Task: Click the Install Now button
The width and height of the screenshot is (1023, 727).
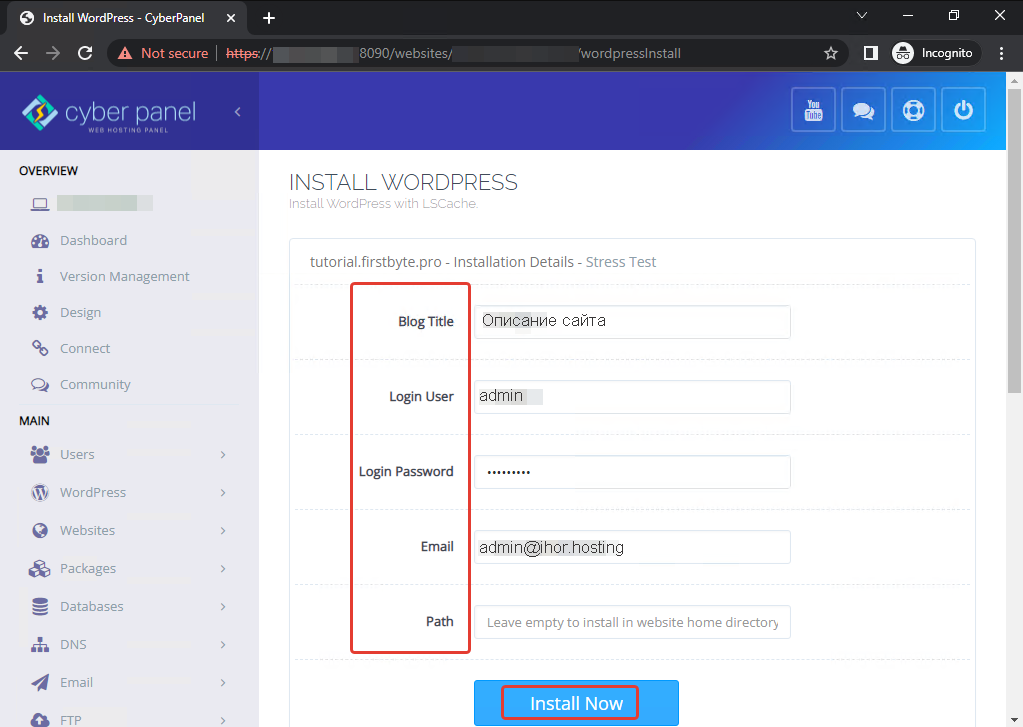Action: pyautogui.click(x=576, y=703)
